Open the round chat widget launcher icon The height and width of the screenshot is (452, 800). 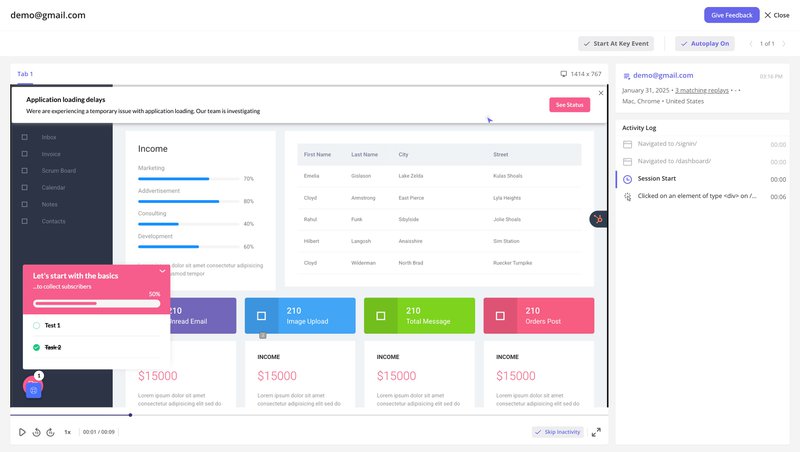click(x=33, y=390)
